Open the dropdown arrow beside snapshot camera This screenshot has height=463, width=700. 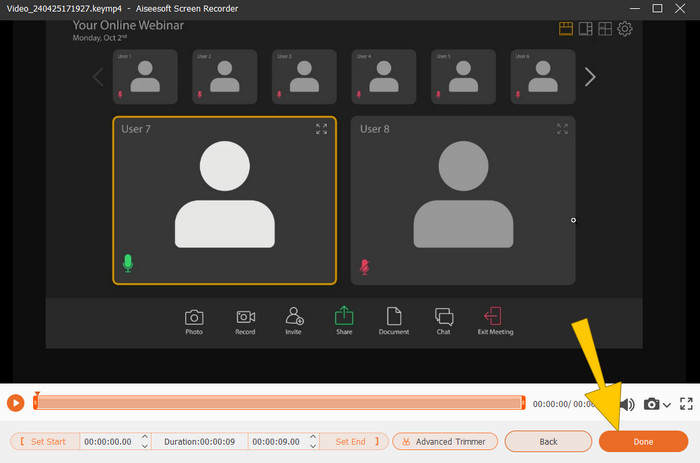pos(667,405)
